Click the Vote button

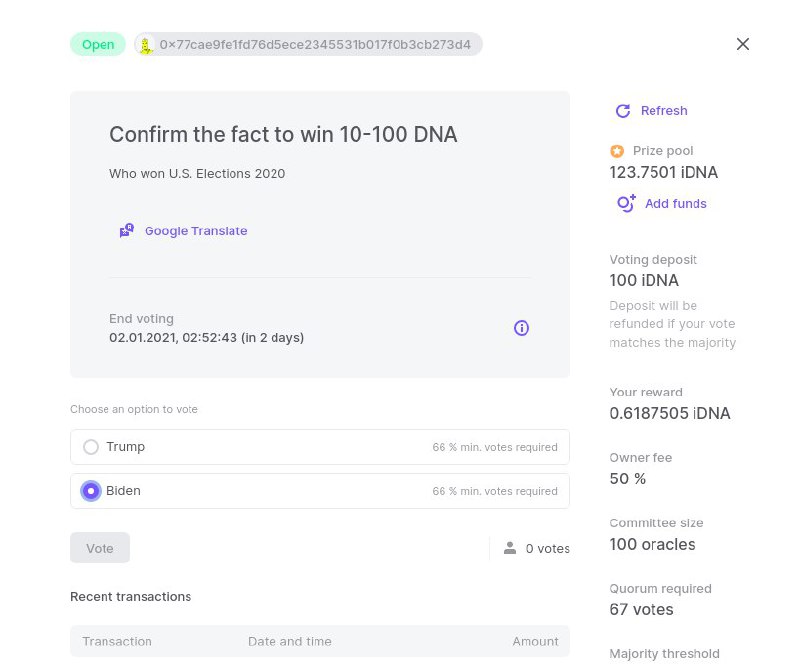pos(99,548)
